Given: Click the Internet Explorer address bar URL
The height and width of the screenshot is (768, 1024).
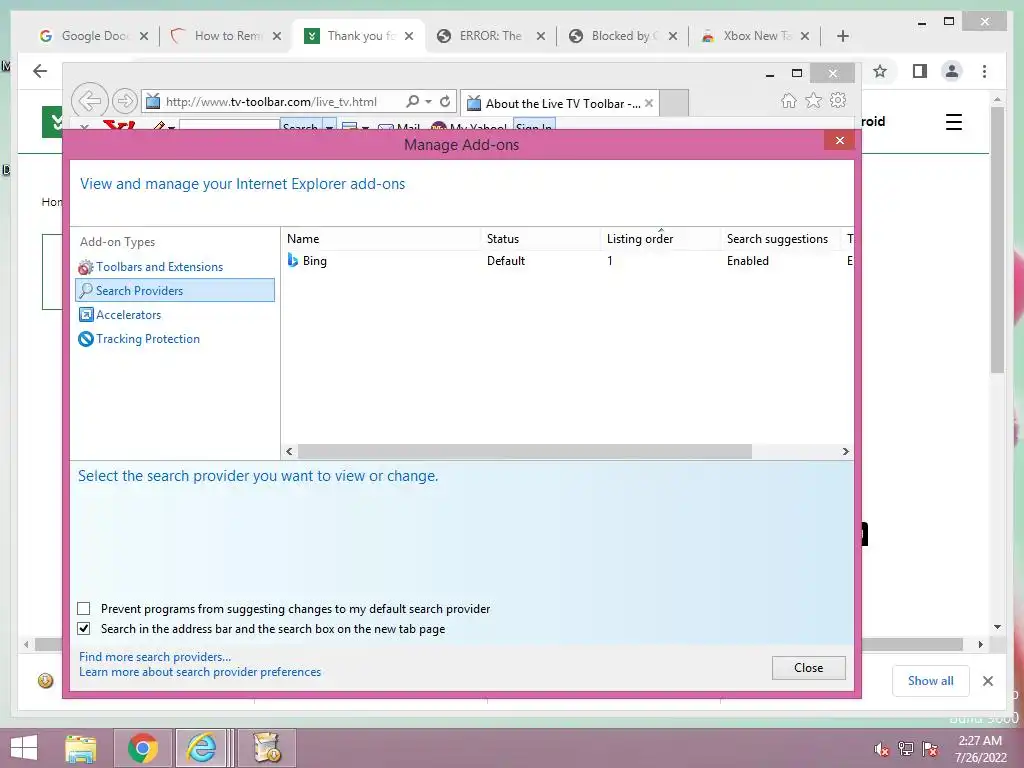Looking at the screenshot, I should click(x=271, y=102).
